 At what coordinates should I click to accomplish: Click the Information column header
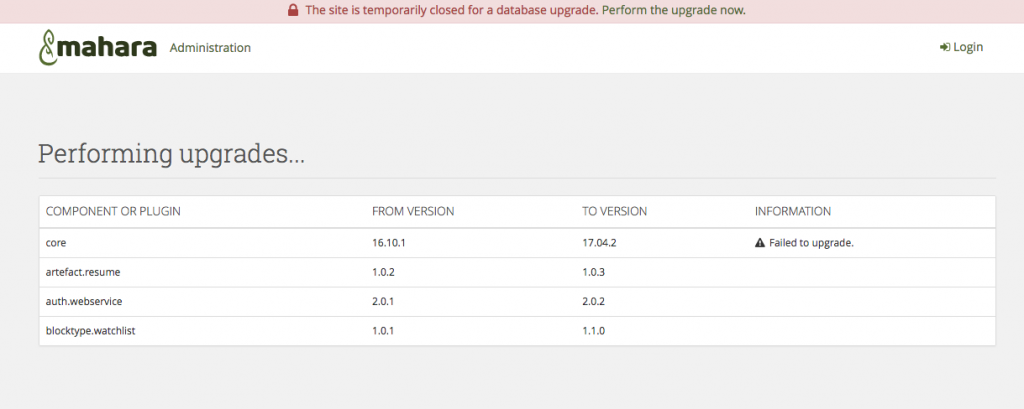(x=793, y=212)
